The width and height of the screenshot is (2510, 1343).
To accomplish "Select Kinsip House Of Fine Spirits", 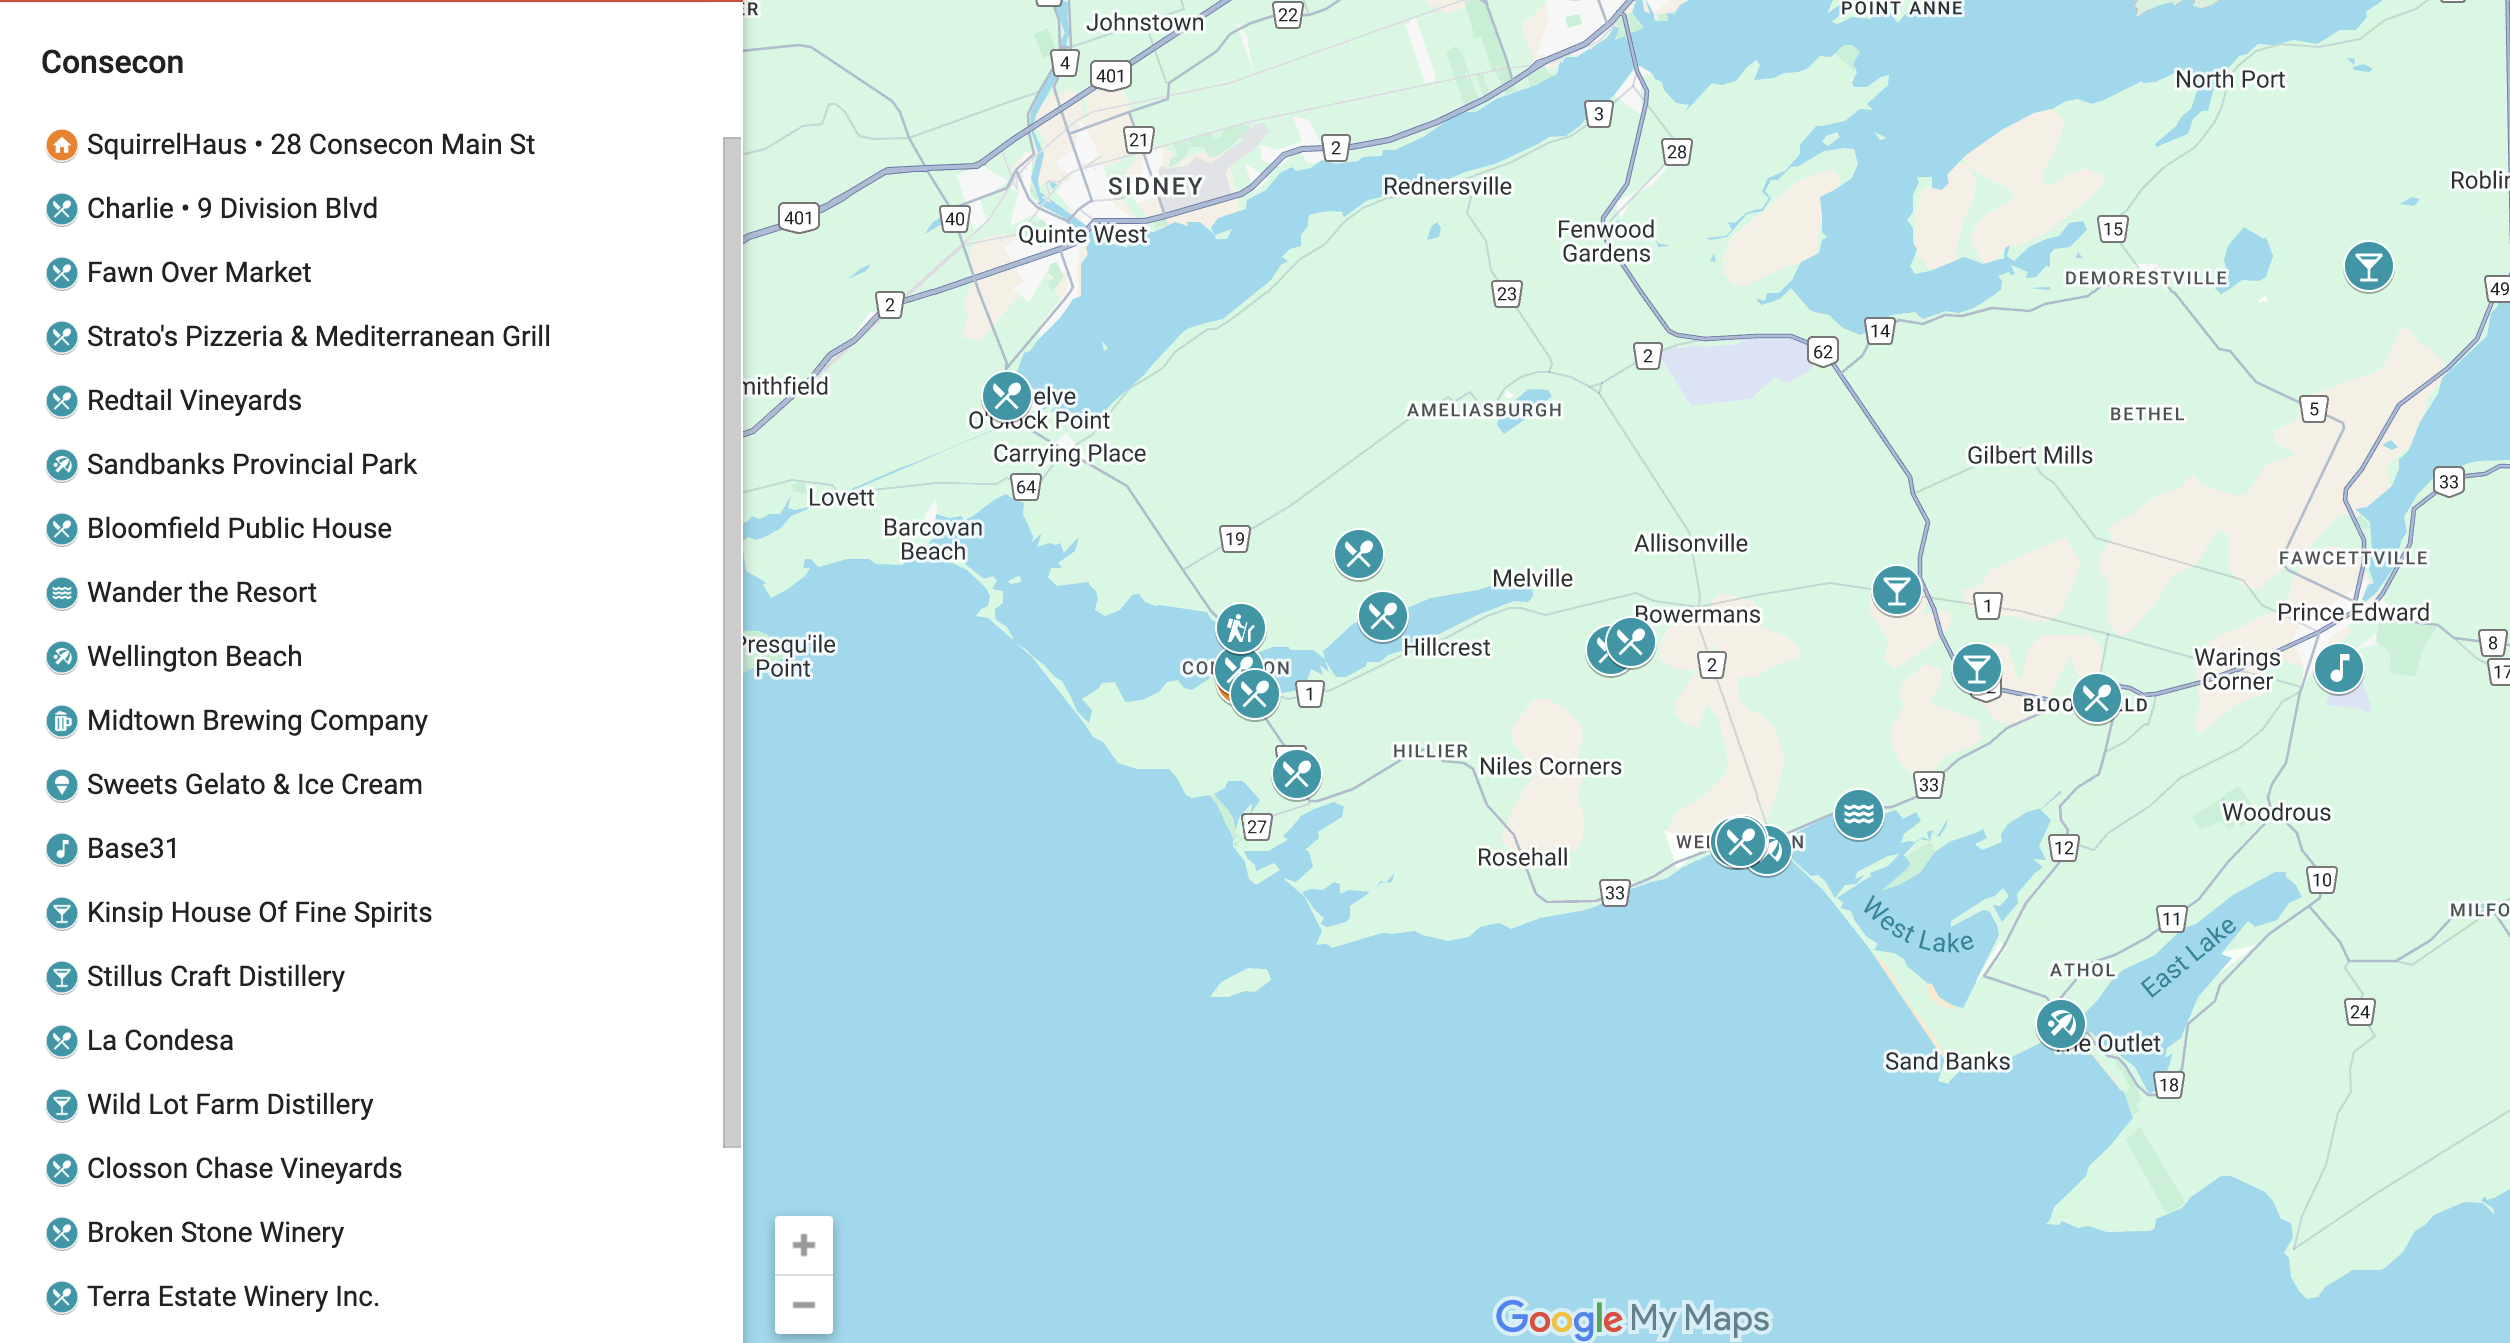I will pyautogui.click(x=259, y=913).
